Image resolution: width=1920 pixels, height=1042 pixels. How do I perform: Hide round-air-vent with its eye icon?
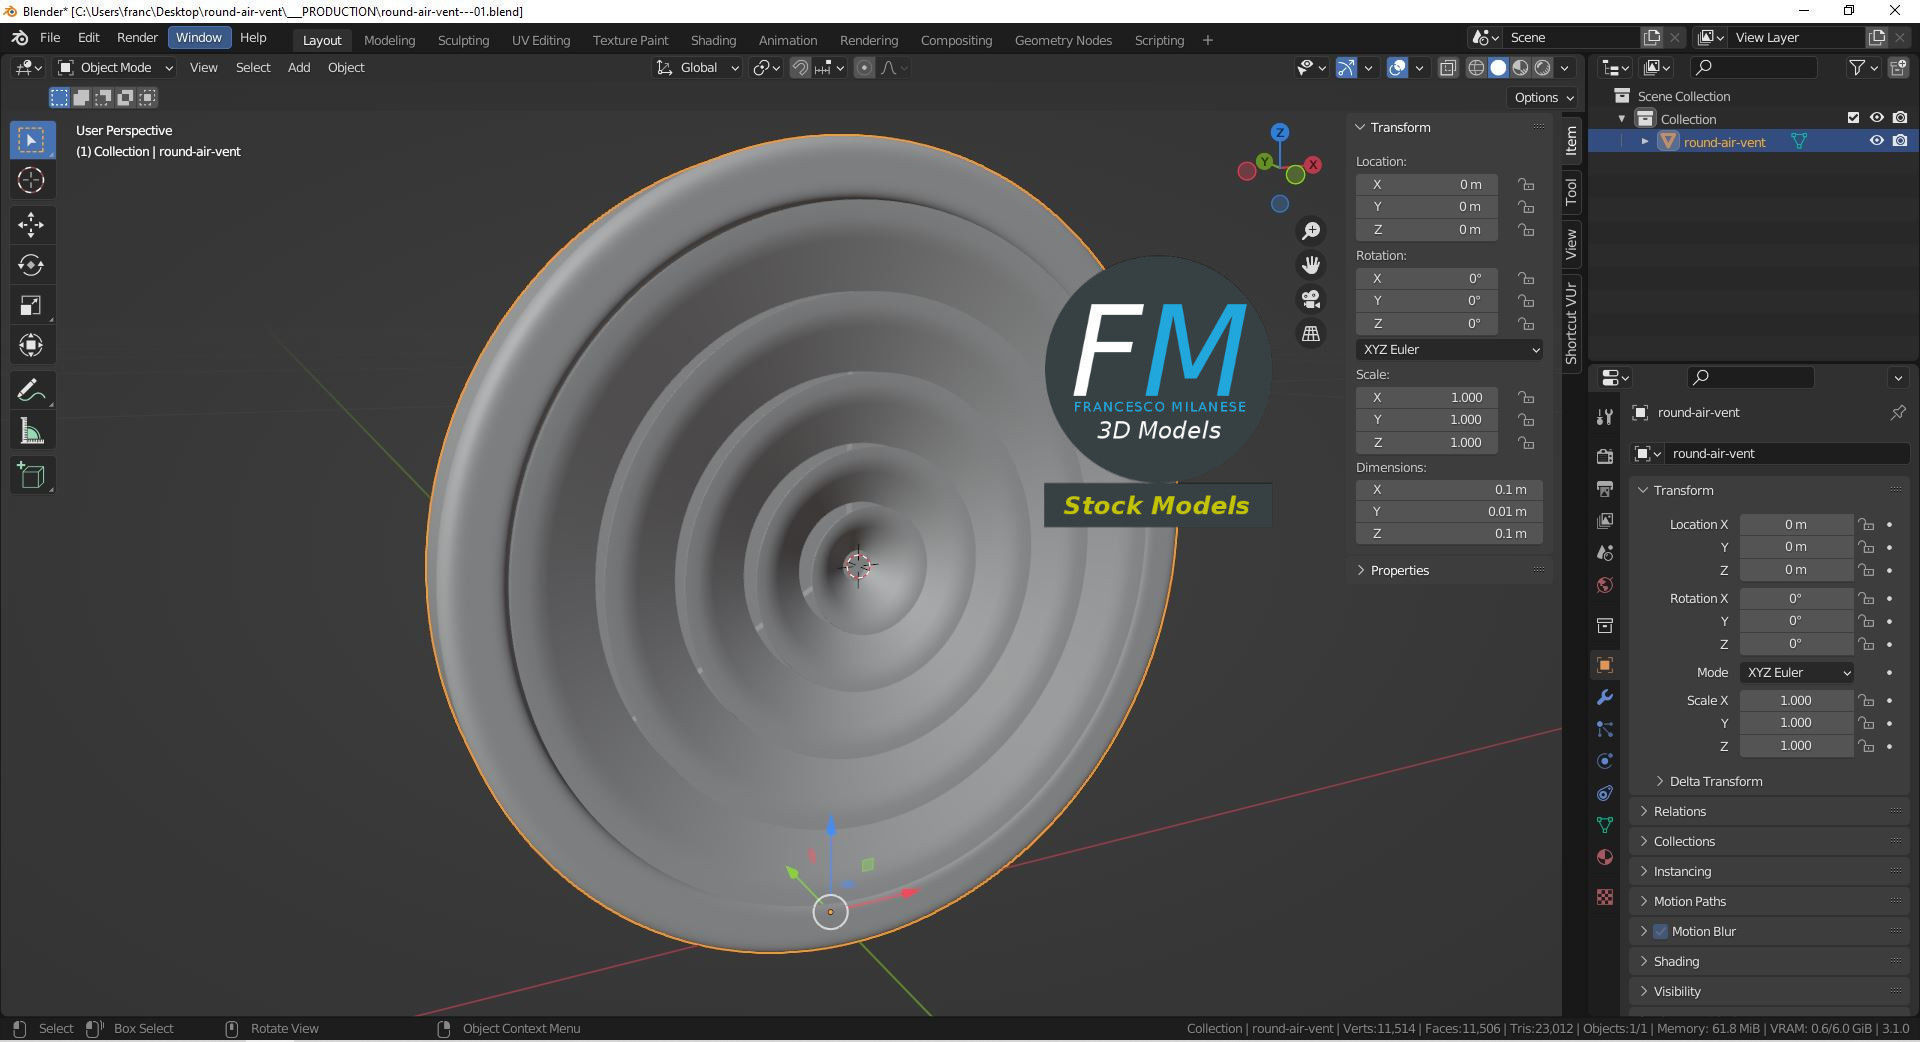tap(1877, 141)
